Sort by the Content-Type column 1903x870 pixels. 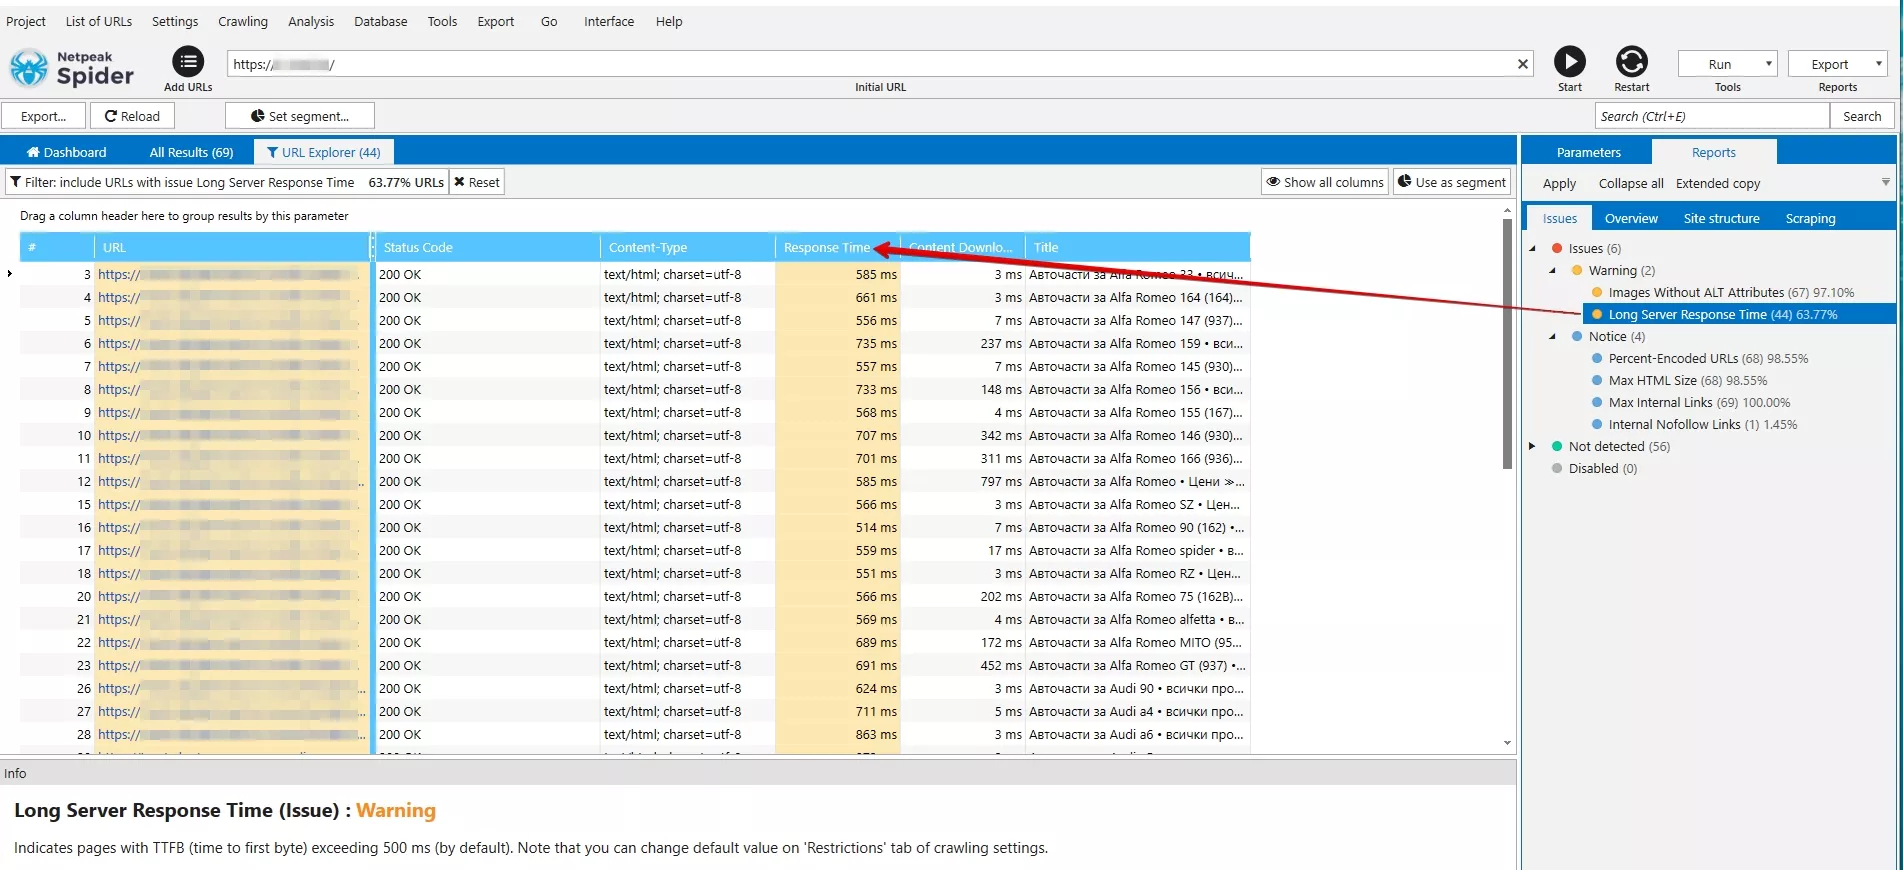[x=687, y=247]
